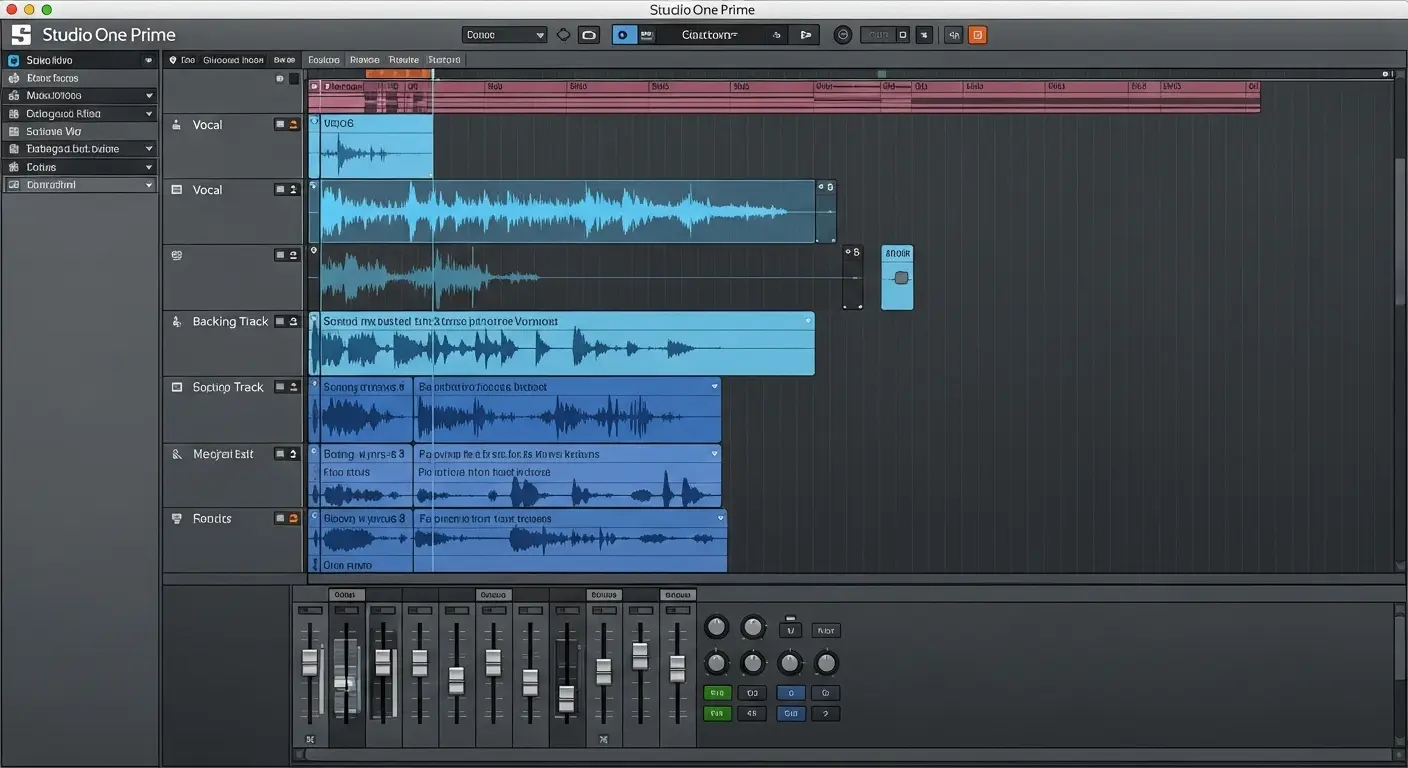Select the Etane facres sidebar row
Screen dimensions: 1408x768
[80, 78]
